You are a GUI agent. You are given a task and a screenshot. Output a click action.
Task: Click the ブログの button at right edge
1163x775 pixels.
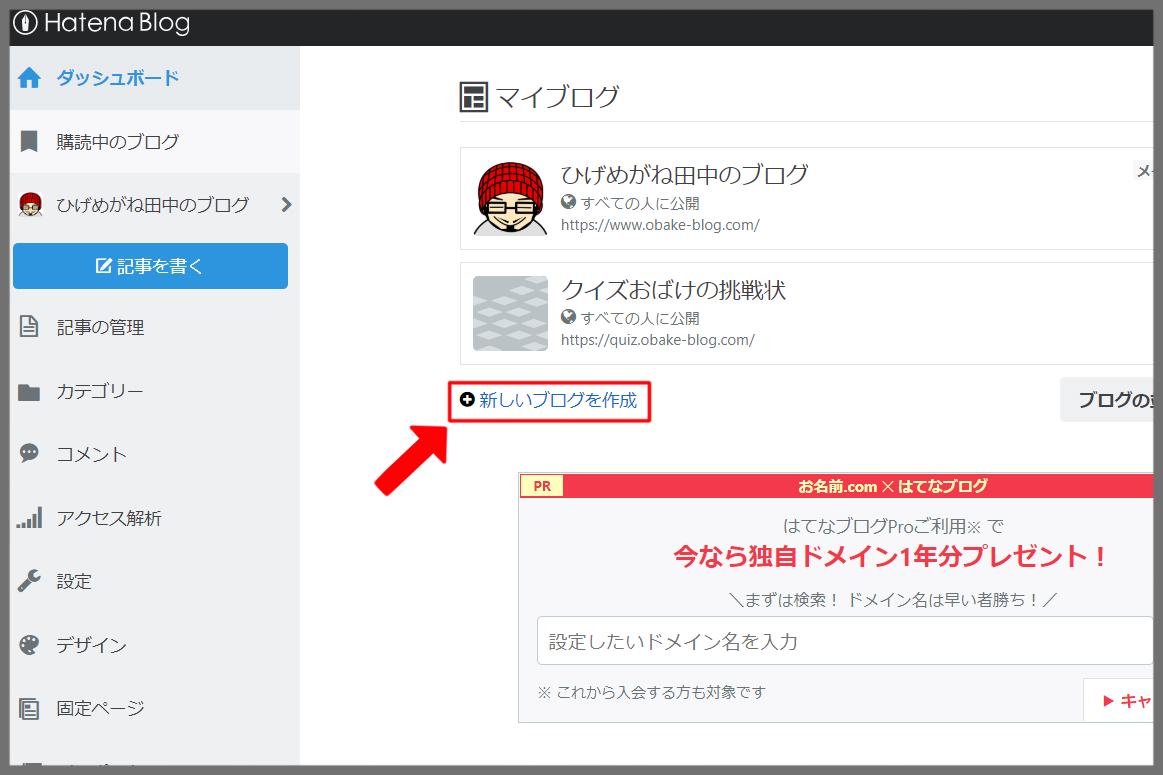pos(1107,400)
